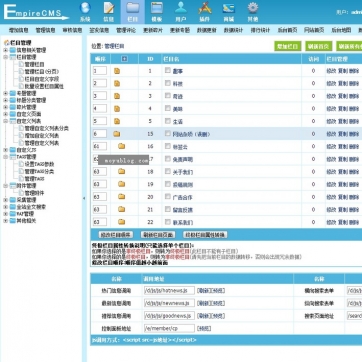Expand the 信息相关管理 tree node
362x362 pixels.
(x=5, y=50)
